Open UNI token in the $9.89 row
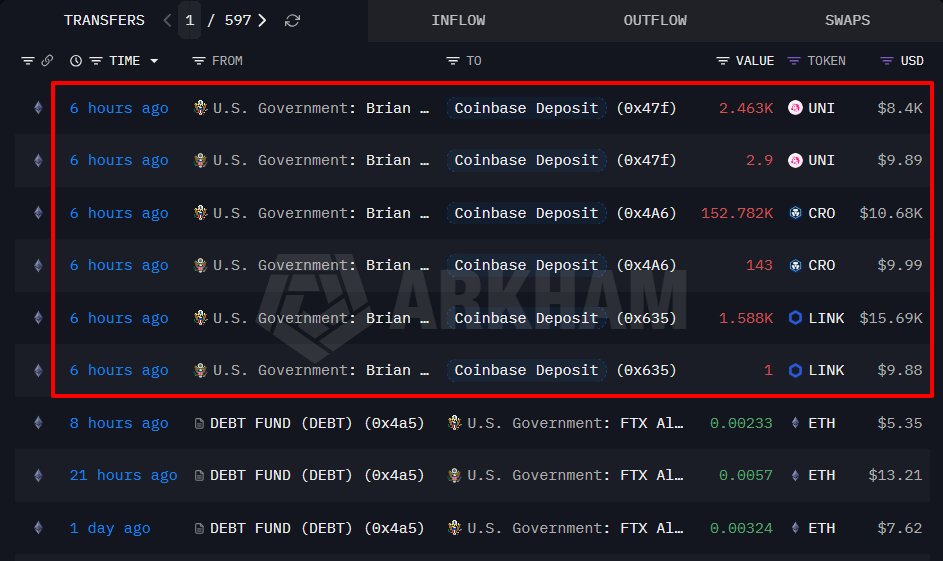 [x=811, y=161]
